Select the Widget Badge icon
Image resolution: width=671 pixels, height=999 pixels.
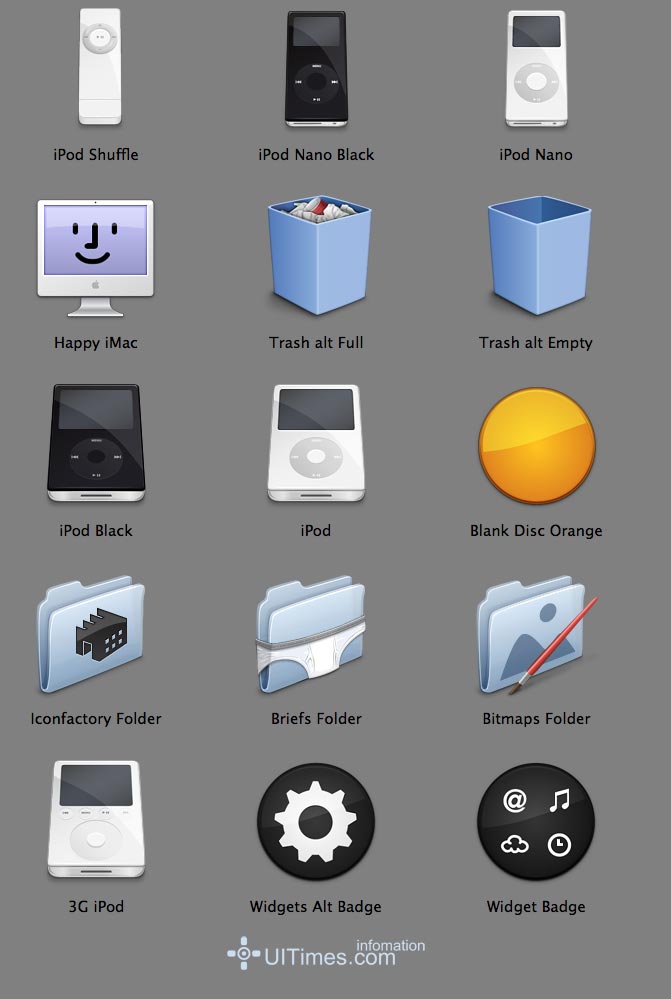[x=536, y=822]
